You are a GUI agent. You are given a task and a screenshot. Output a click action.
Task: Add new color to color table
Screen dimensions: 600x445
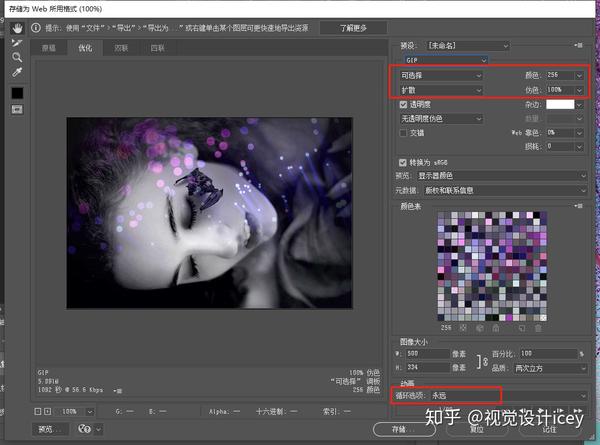pyautogui.click(x=522, y=328)
